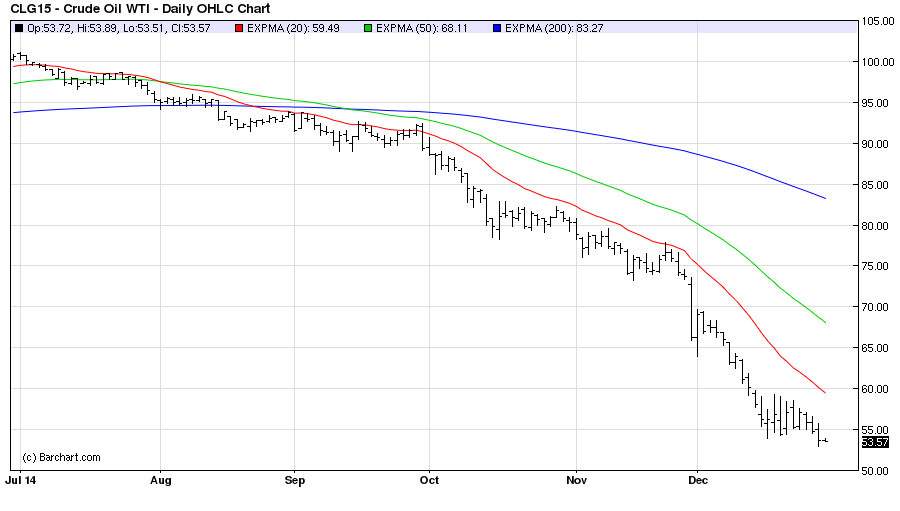Click the 105.00 price axis label
900x511 pixels.
pyautogui.click(x=876, y=21)
